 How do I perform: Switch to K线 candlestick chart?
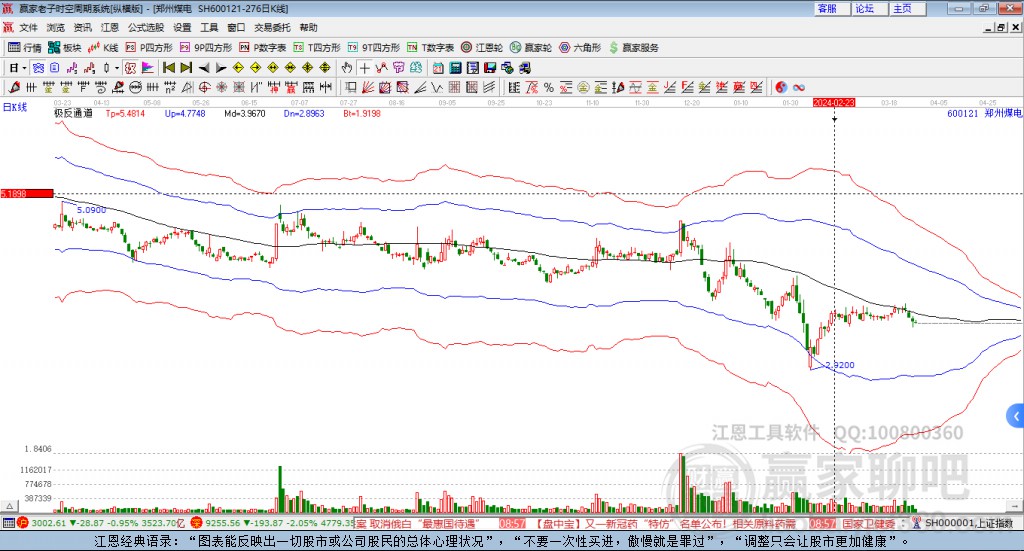click(x=104, y=47)
